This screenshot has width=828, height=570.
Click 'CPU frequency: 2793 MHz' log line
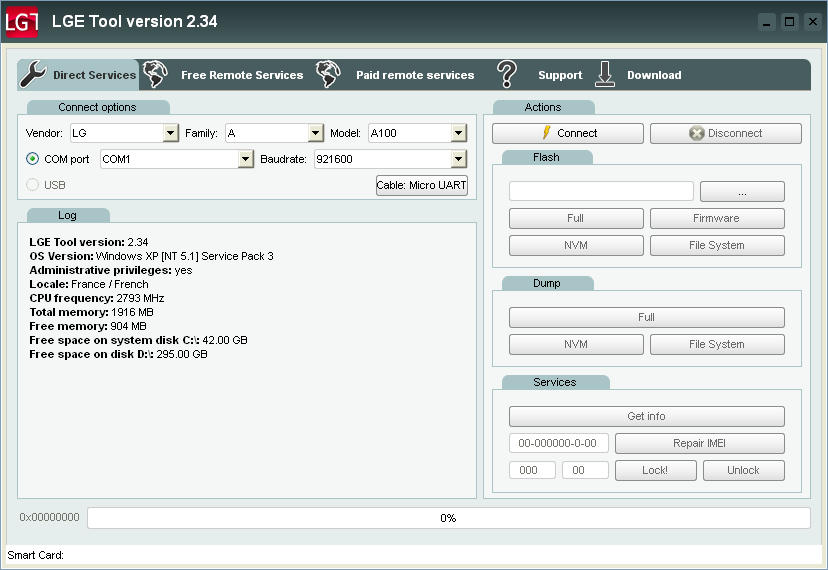tap(97, 298)
